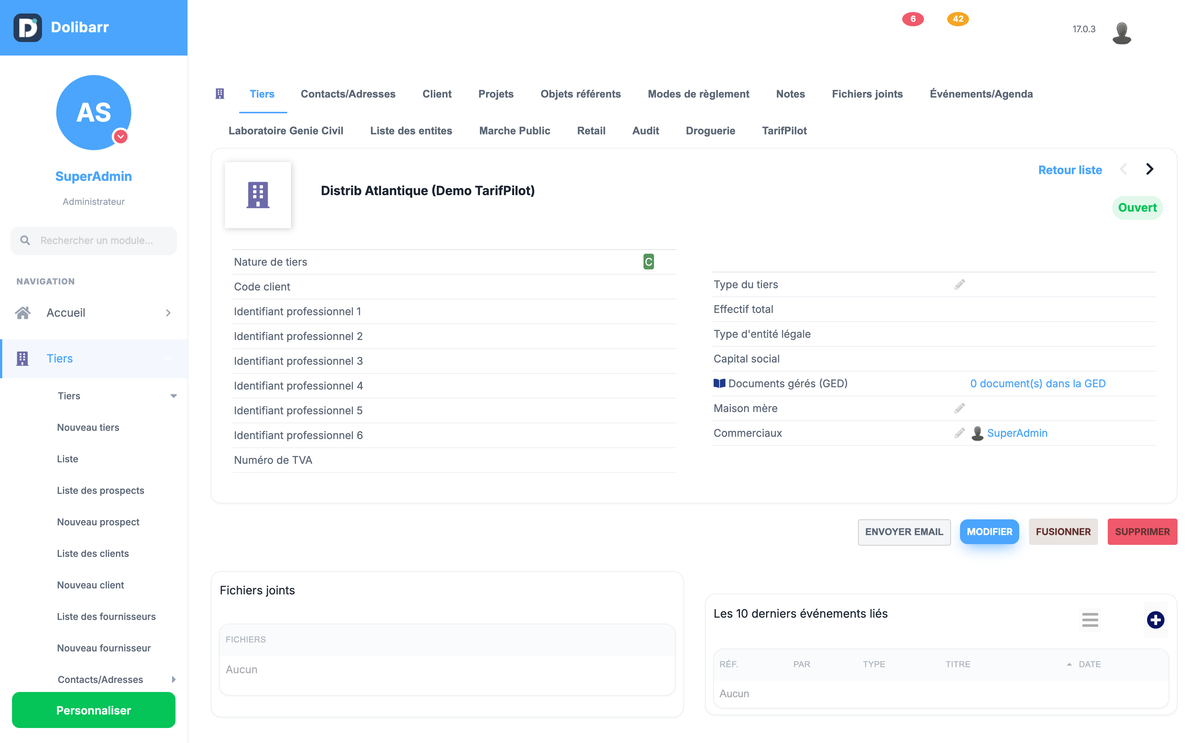1200x743 pixels.
Task: Open the Droguerie tab
Action: click(711, 131)
